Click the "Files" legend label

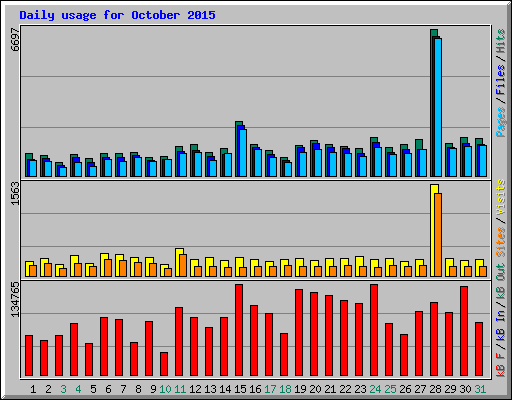[x=501, y=80]
